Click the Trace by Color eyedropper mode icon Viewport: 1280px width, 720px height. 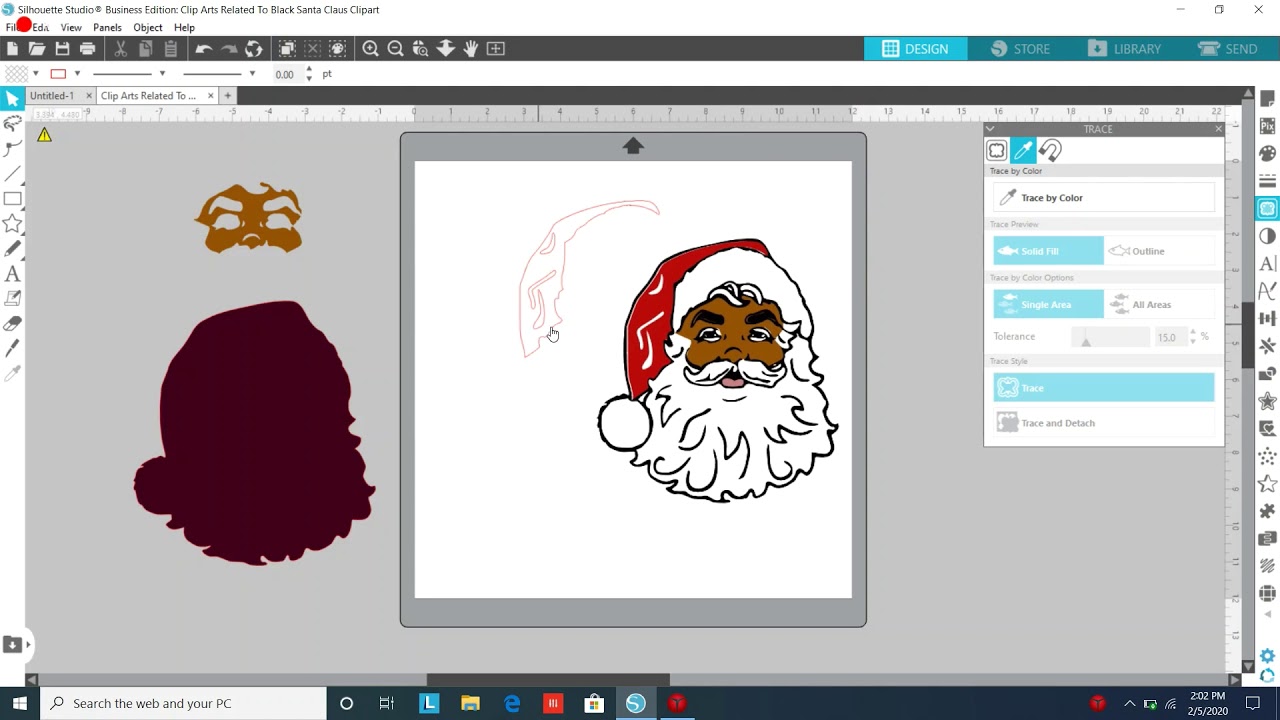point(1023,150)
